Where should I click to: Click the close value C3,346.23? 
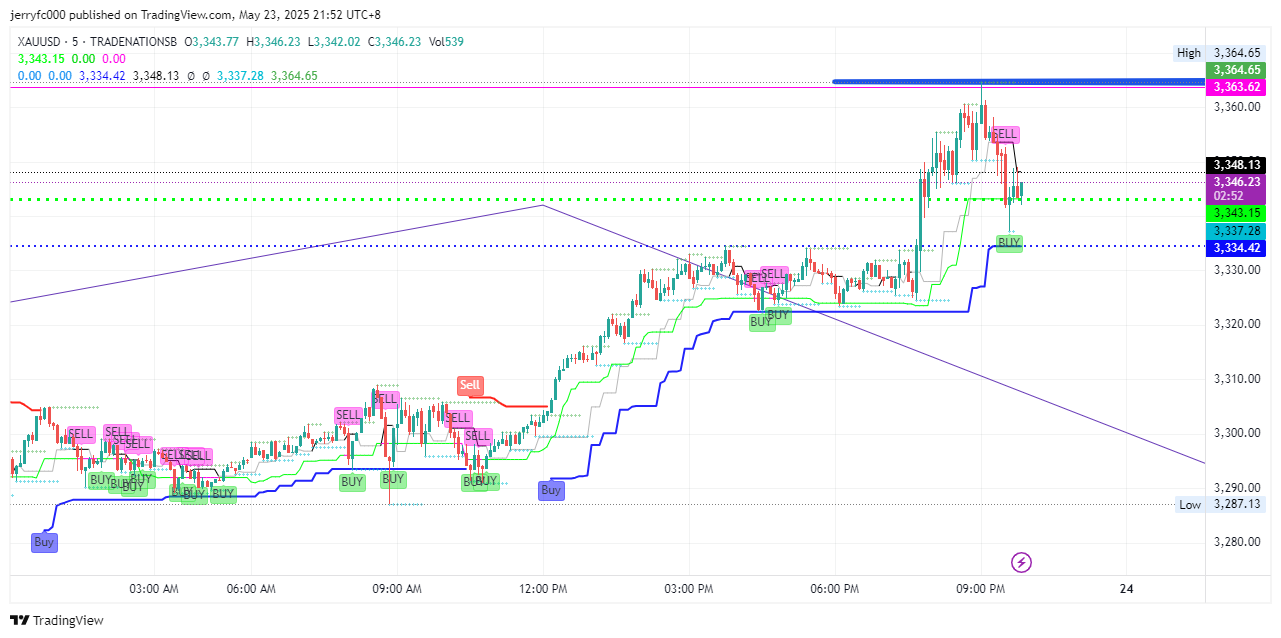(x=394, y=42)
